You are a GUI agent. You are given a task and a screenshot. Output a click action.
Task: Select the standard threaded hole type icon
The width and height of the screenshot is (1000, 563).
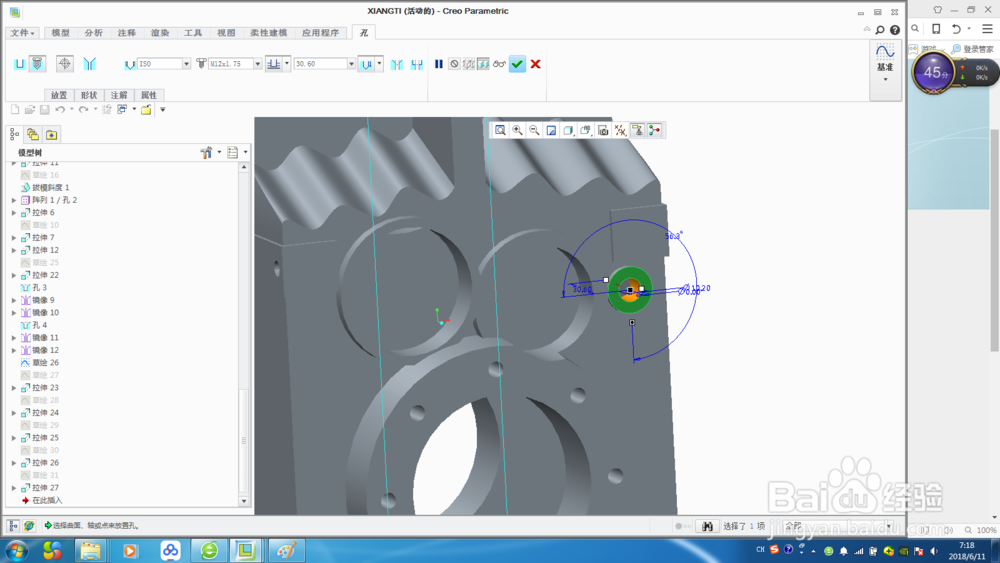coord(38,64)
